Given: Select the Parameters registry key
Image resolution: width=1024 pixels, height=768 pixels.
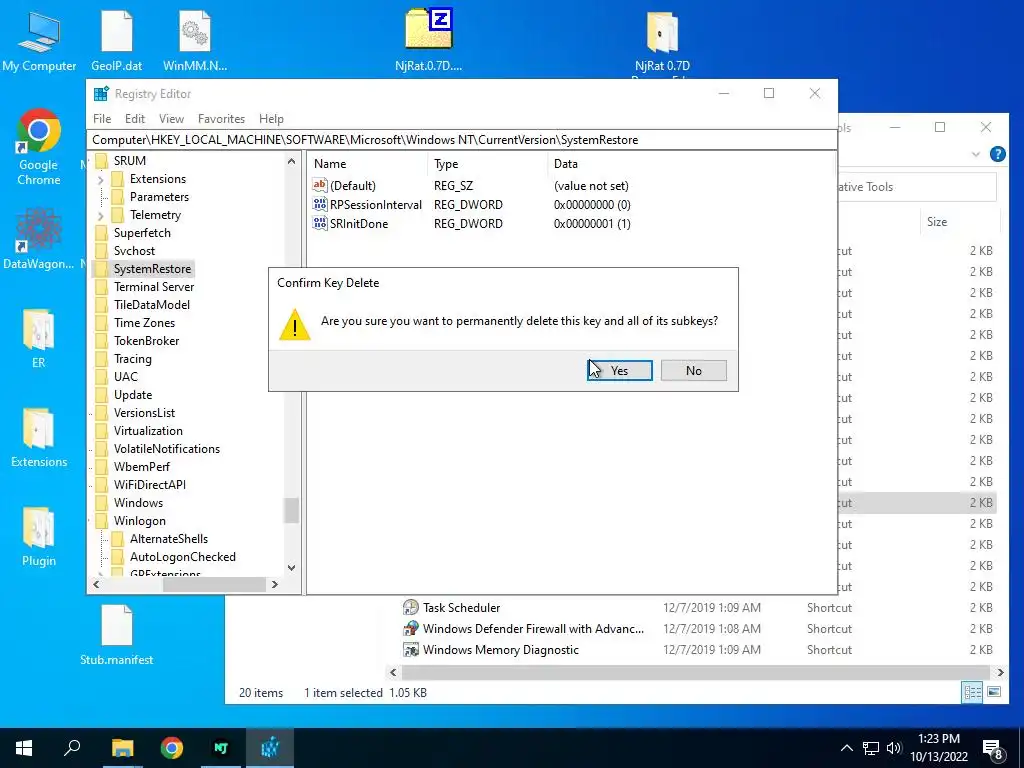Looking at the screenshot, I should [159, 197].
